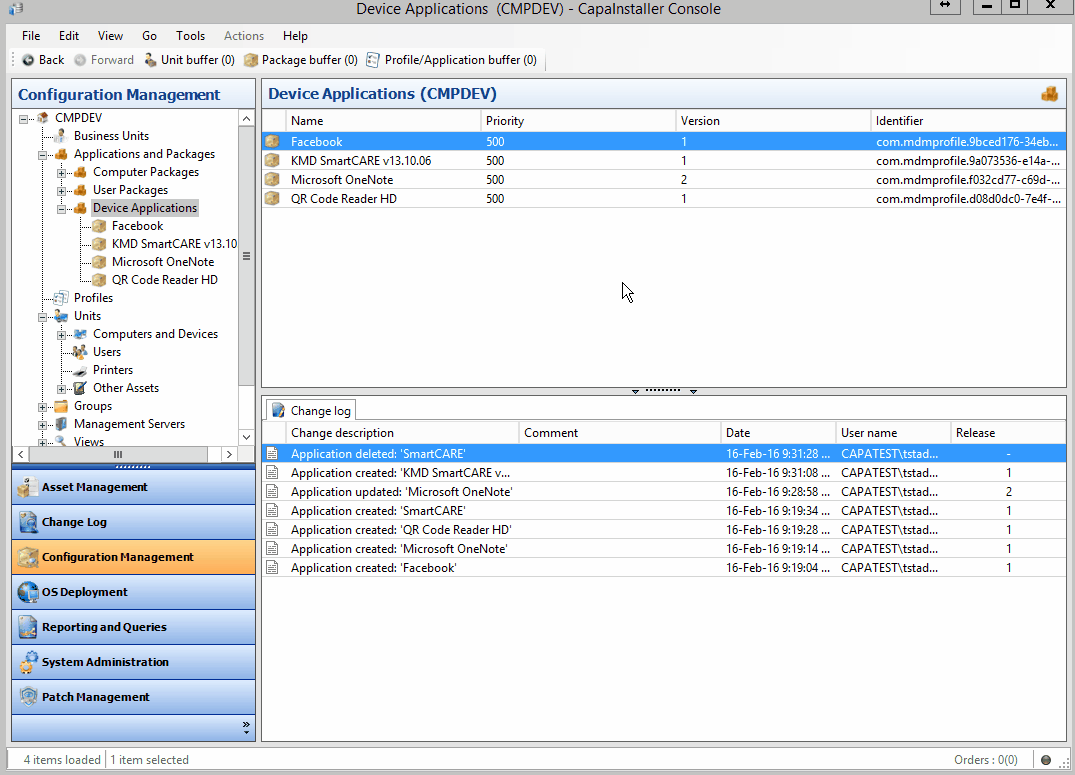1075x775 pixels.
Task: Select the KMD SmartCARE v13.10.06 row
Action: tap(664, 160)
